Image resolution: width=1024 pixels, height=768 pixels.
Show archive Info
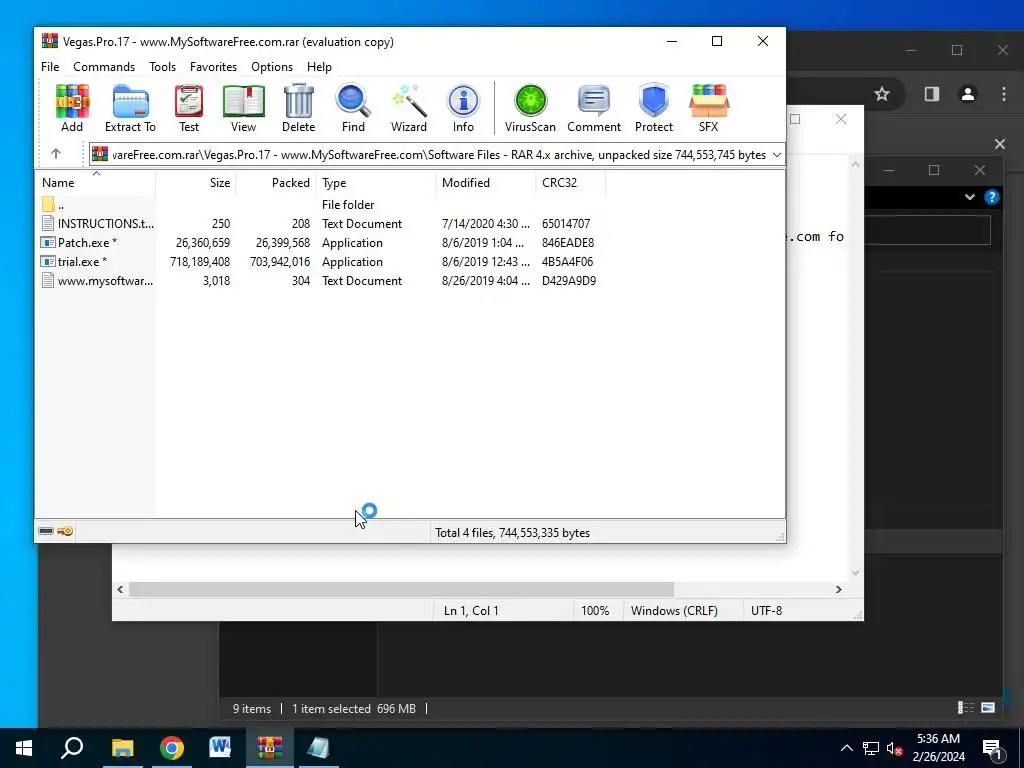[x=463, y=108]
